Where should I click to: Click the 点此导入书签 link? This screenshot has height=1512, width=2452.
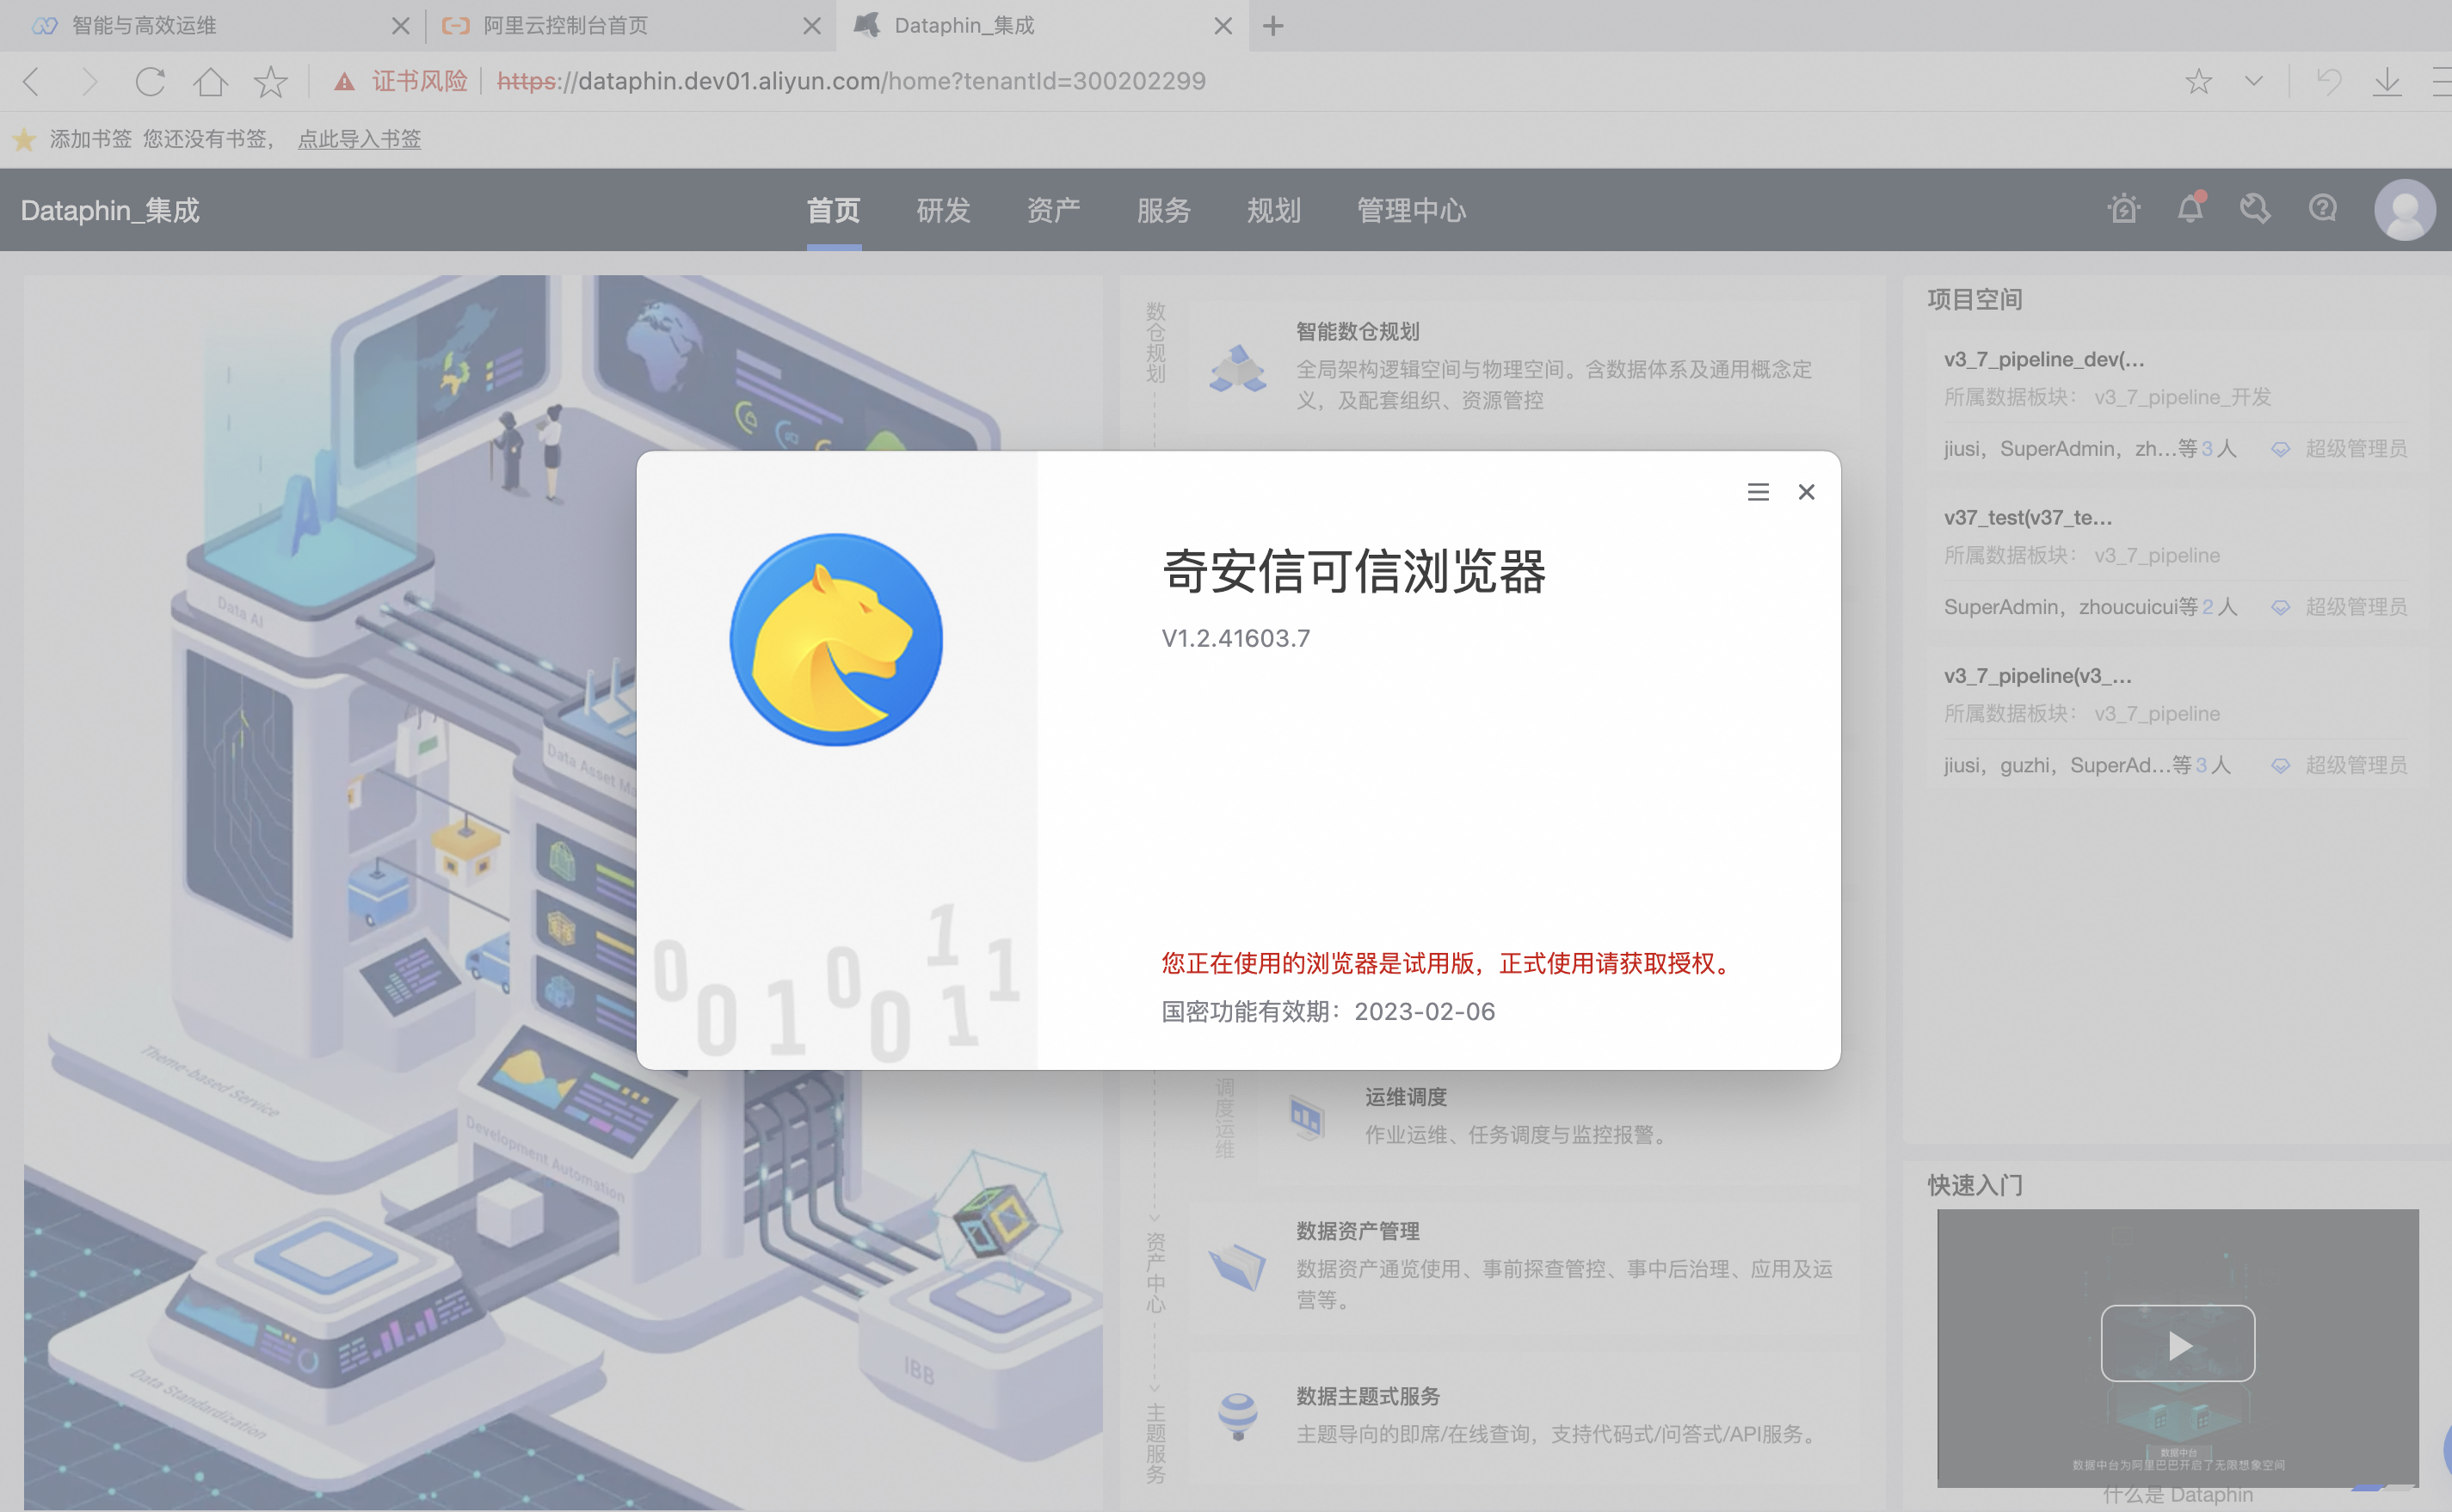pyautogui.click(x=359, y=139)
